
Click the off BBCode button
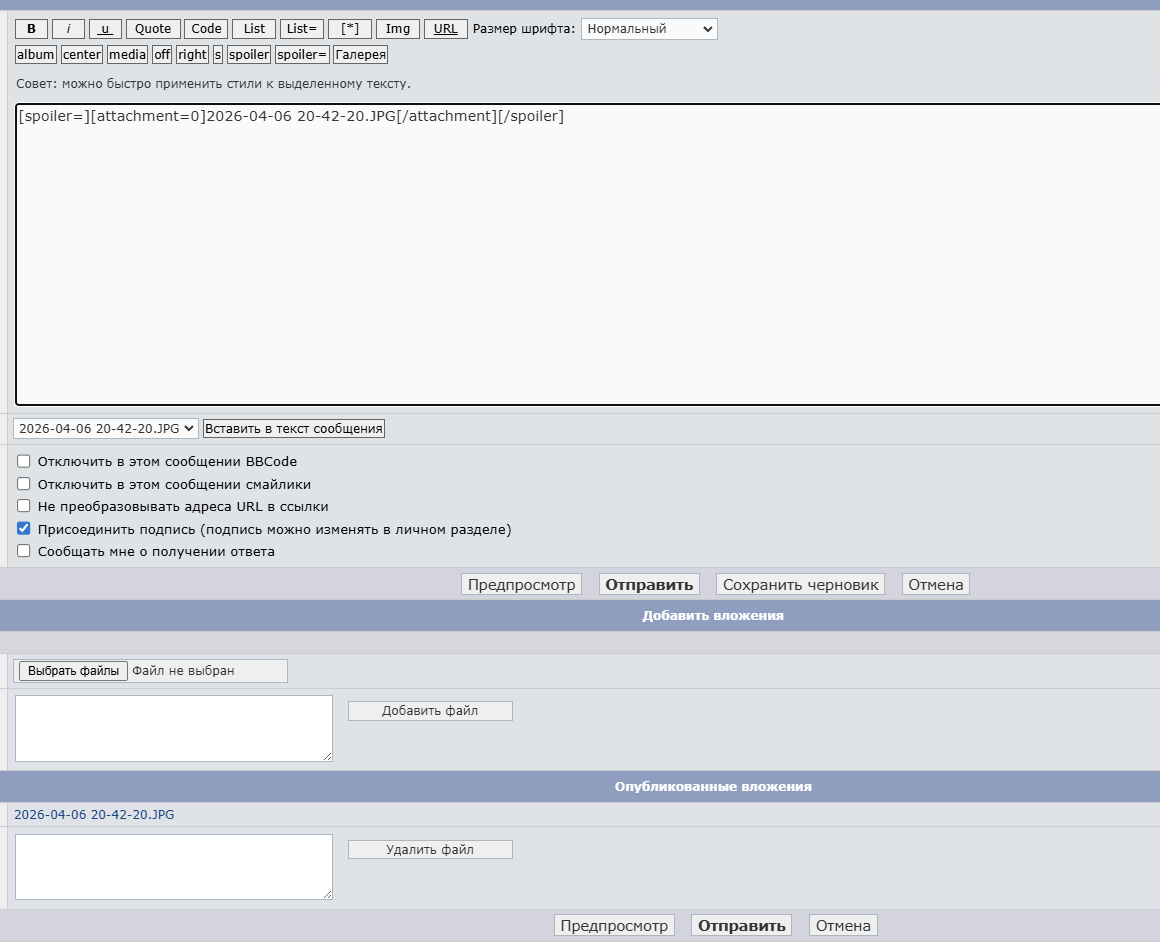162,55
